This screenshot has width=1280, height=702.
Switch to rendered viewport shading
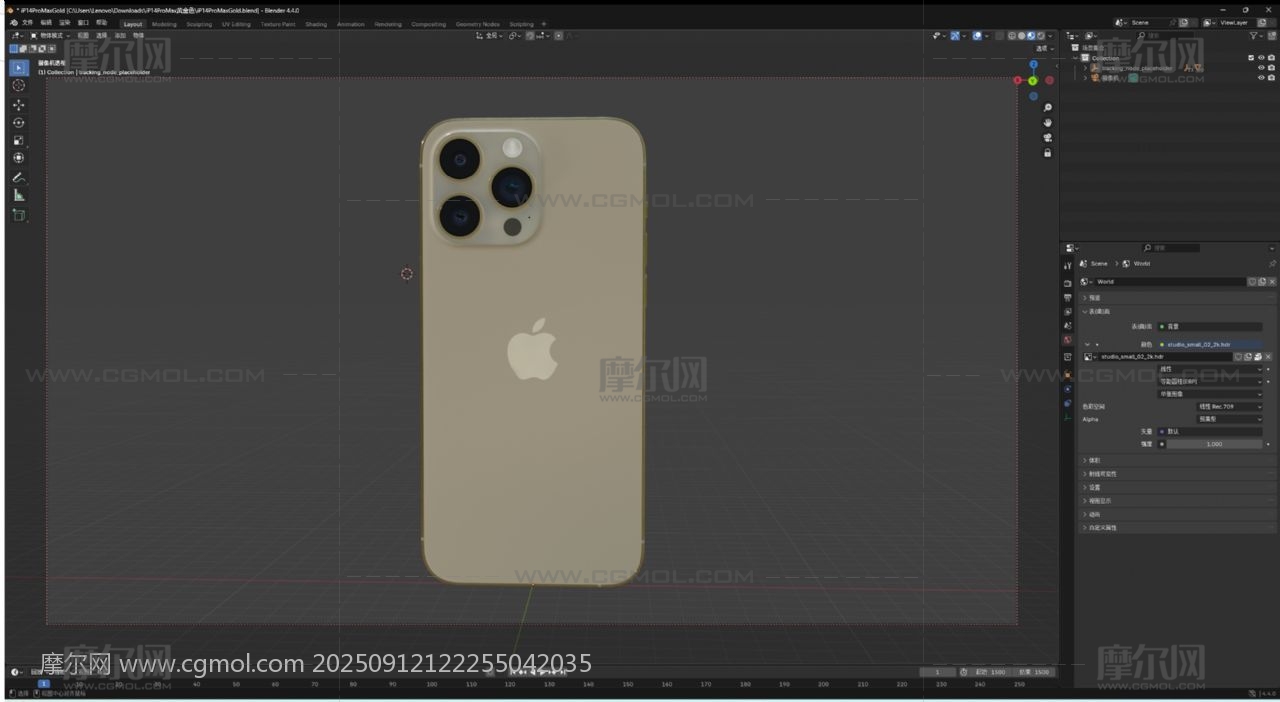pyautogui.click(x=1041, y=36)
